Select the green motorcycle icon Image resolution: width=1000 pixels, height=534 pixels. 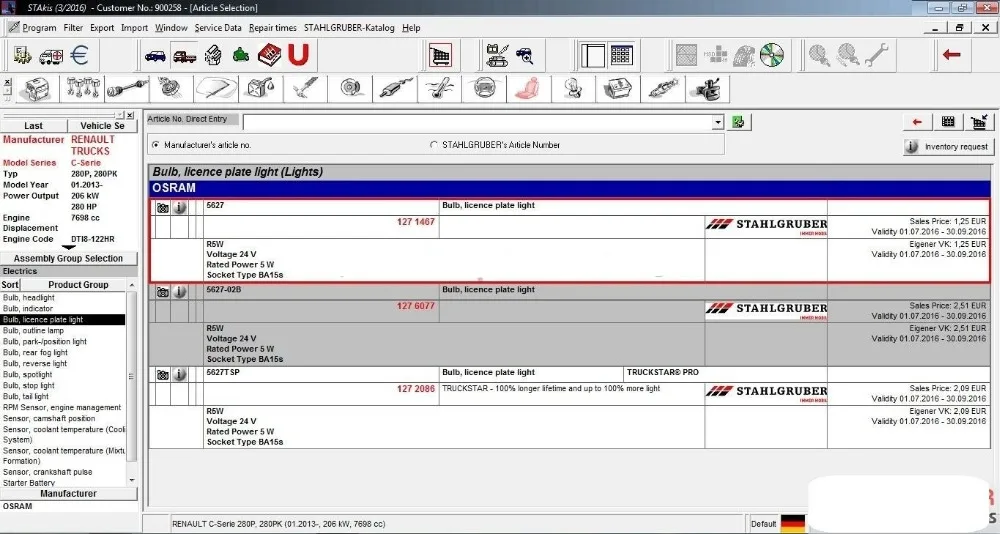point(240,56)
